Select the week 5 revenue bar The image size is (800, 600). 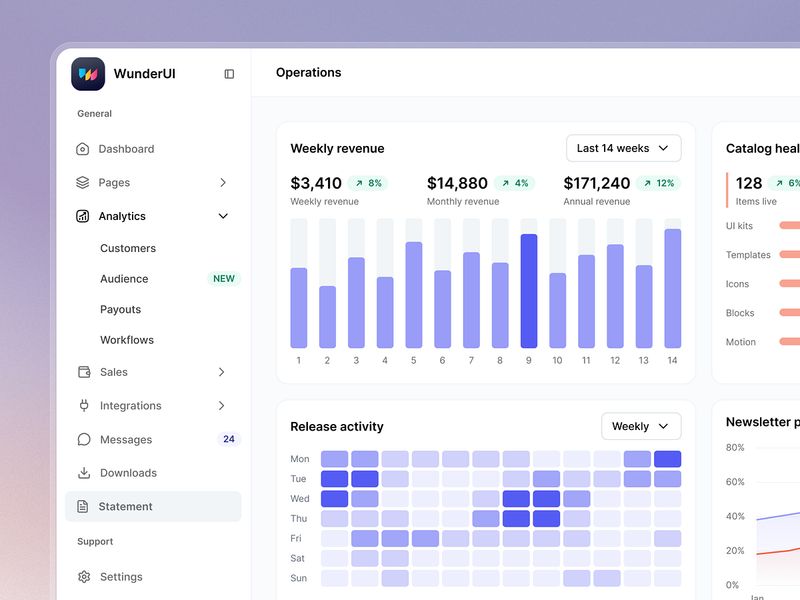(414, 295)
